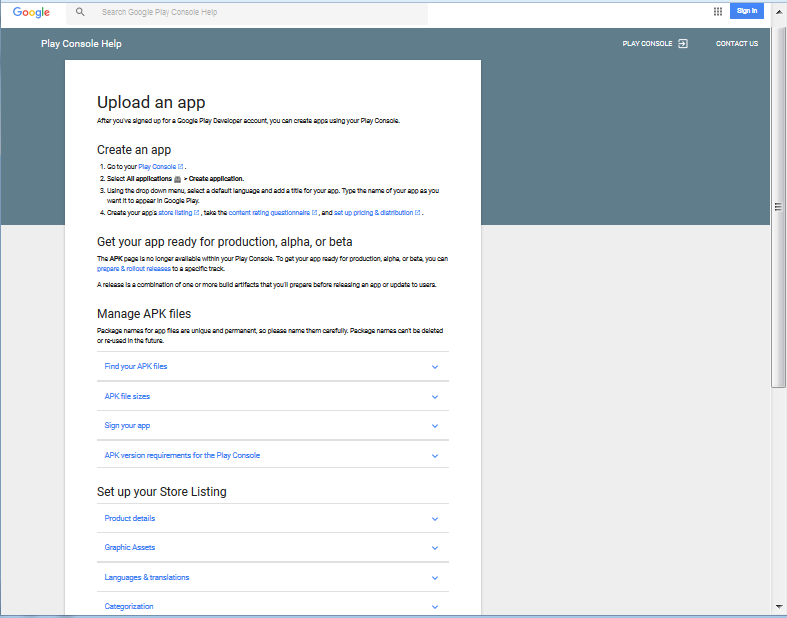The width and height of the screenshot is (787, 618).
Task: Go to Play Console Help home
Action: [x=81, y=44]
